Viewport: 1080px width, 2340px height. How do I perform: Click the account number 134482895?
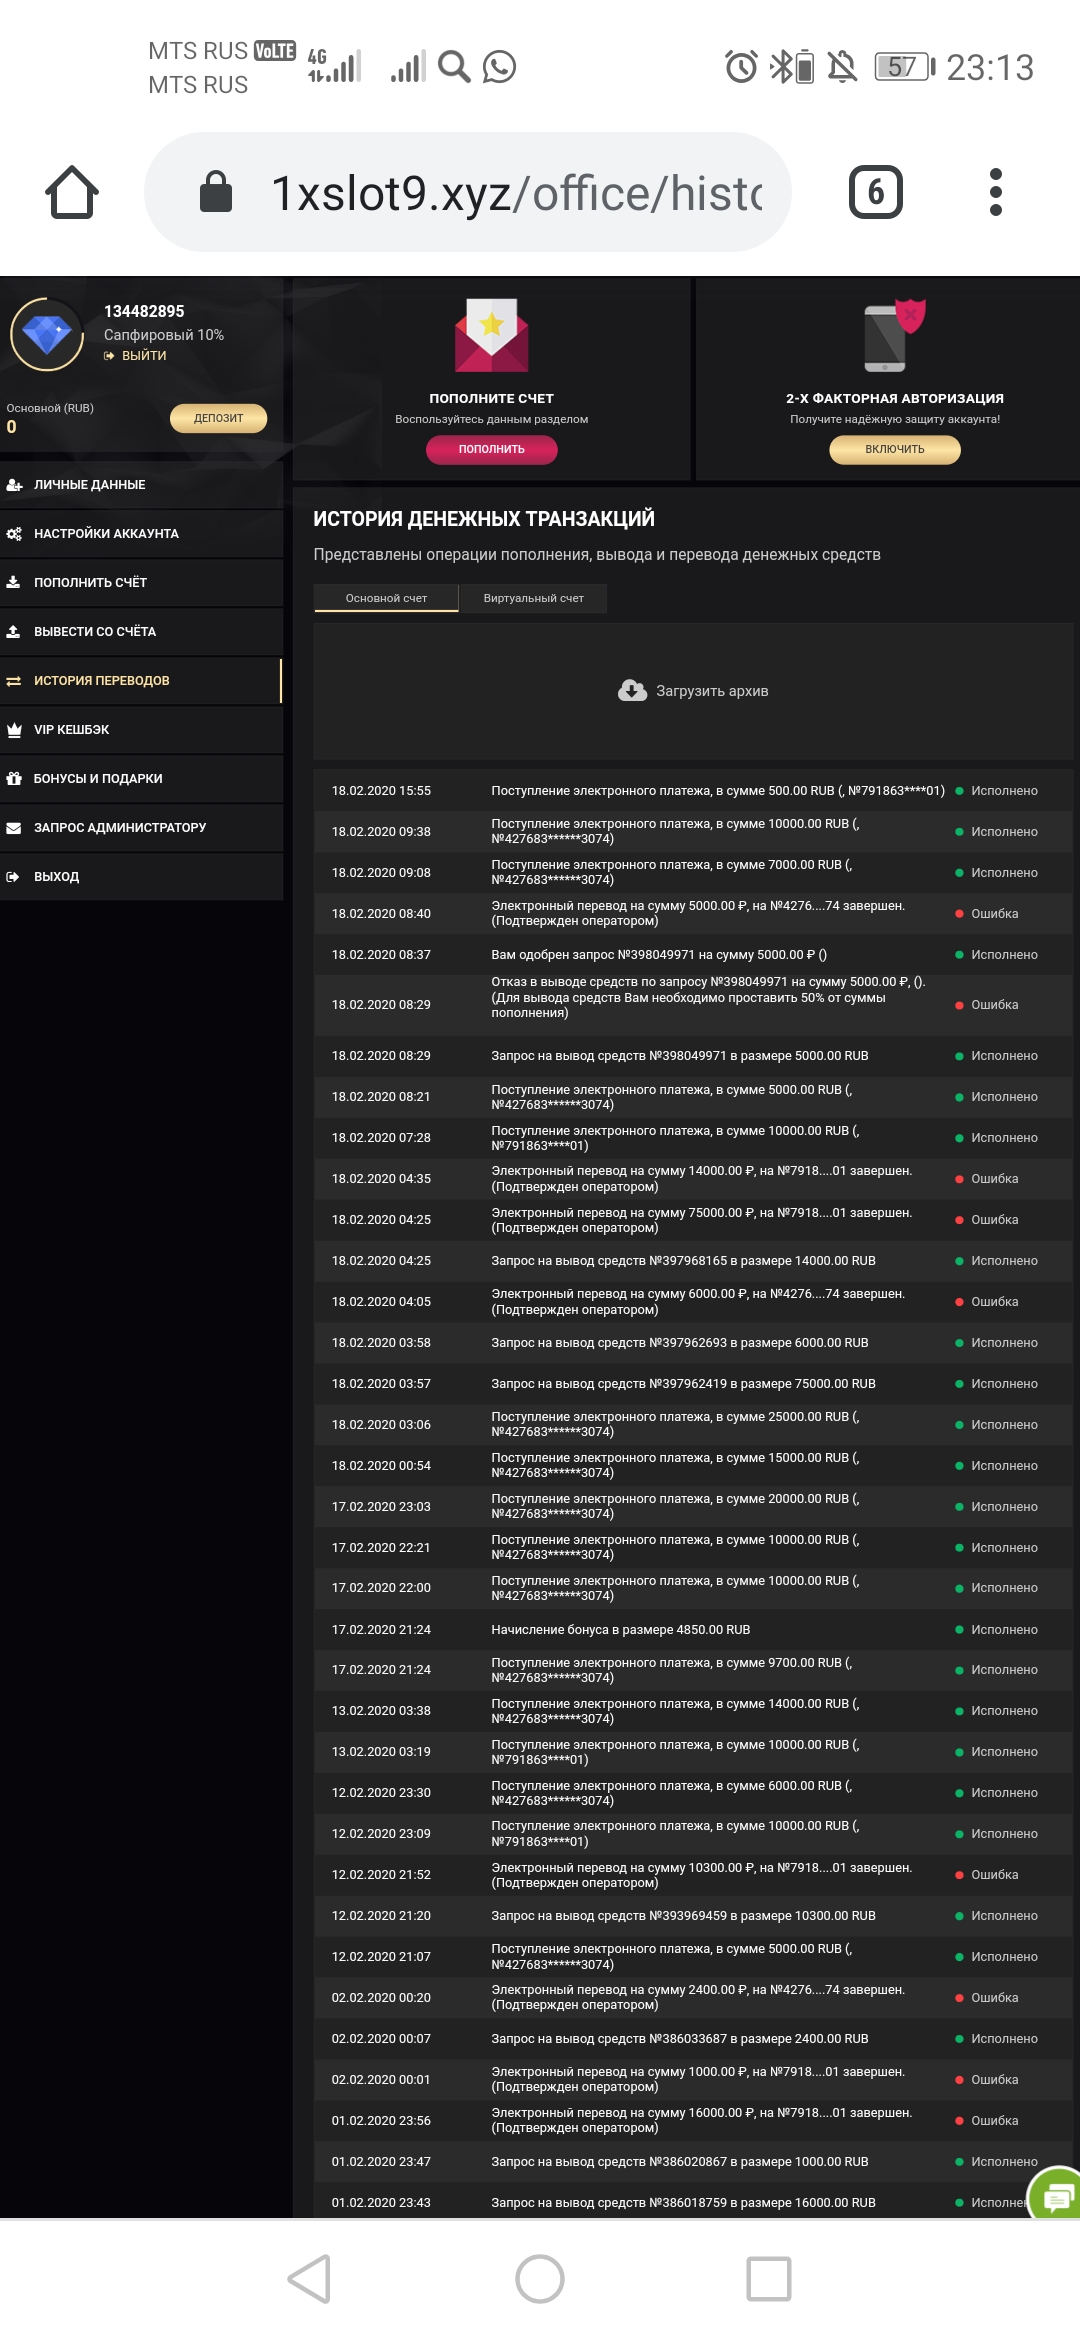144,311
